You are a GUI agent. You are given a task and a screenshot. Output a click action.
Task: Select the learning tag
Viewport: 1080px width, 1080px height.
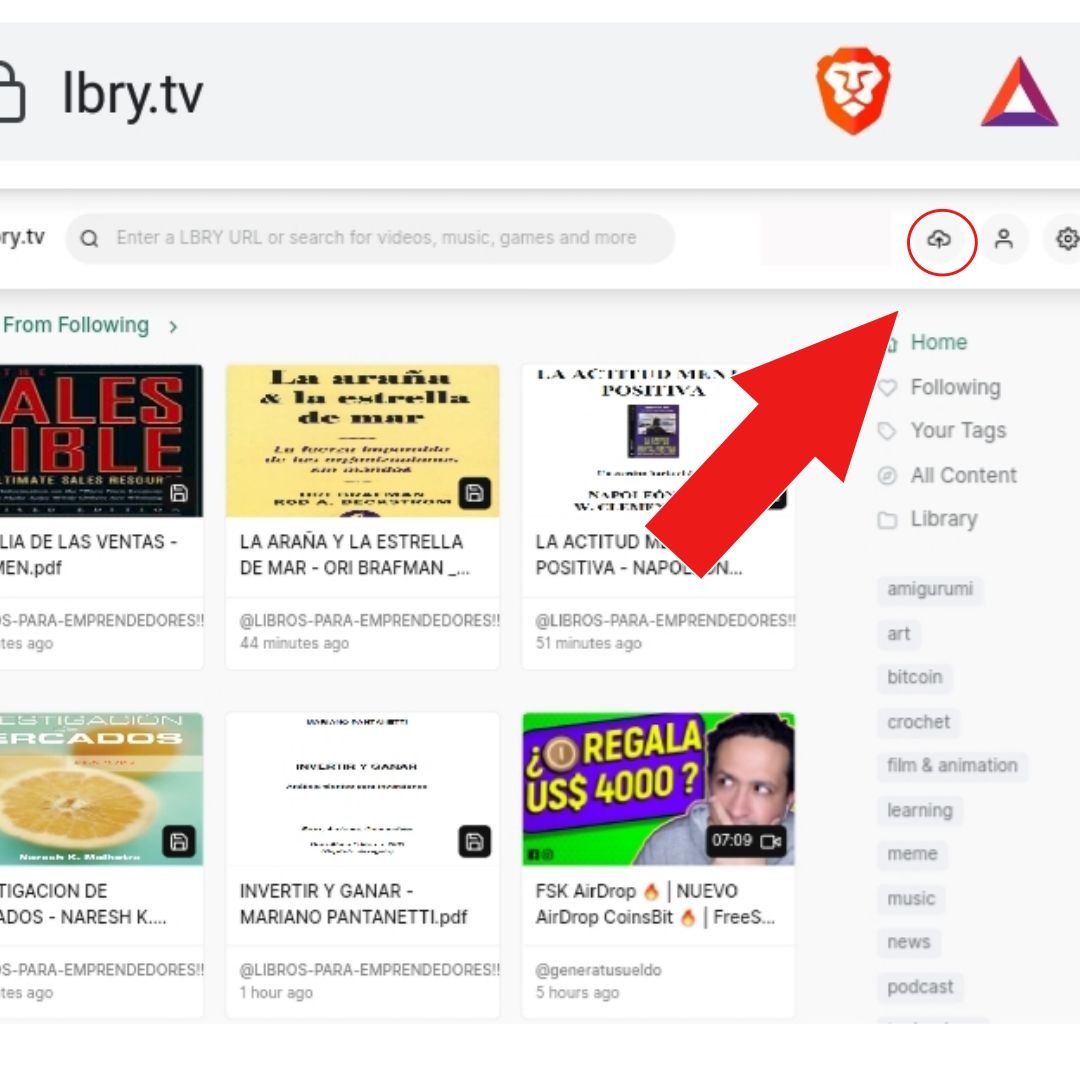pos(920,810)
